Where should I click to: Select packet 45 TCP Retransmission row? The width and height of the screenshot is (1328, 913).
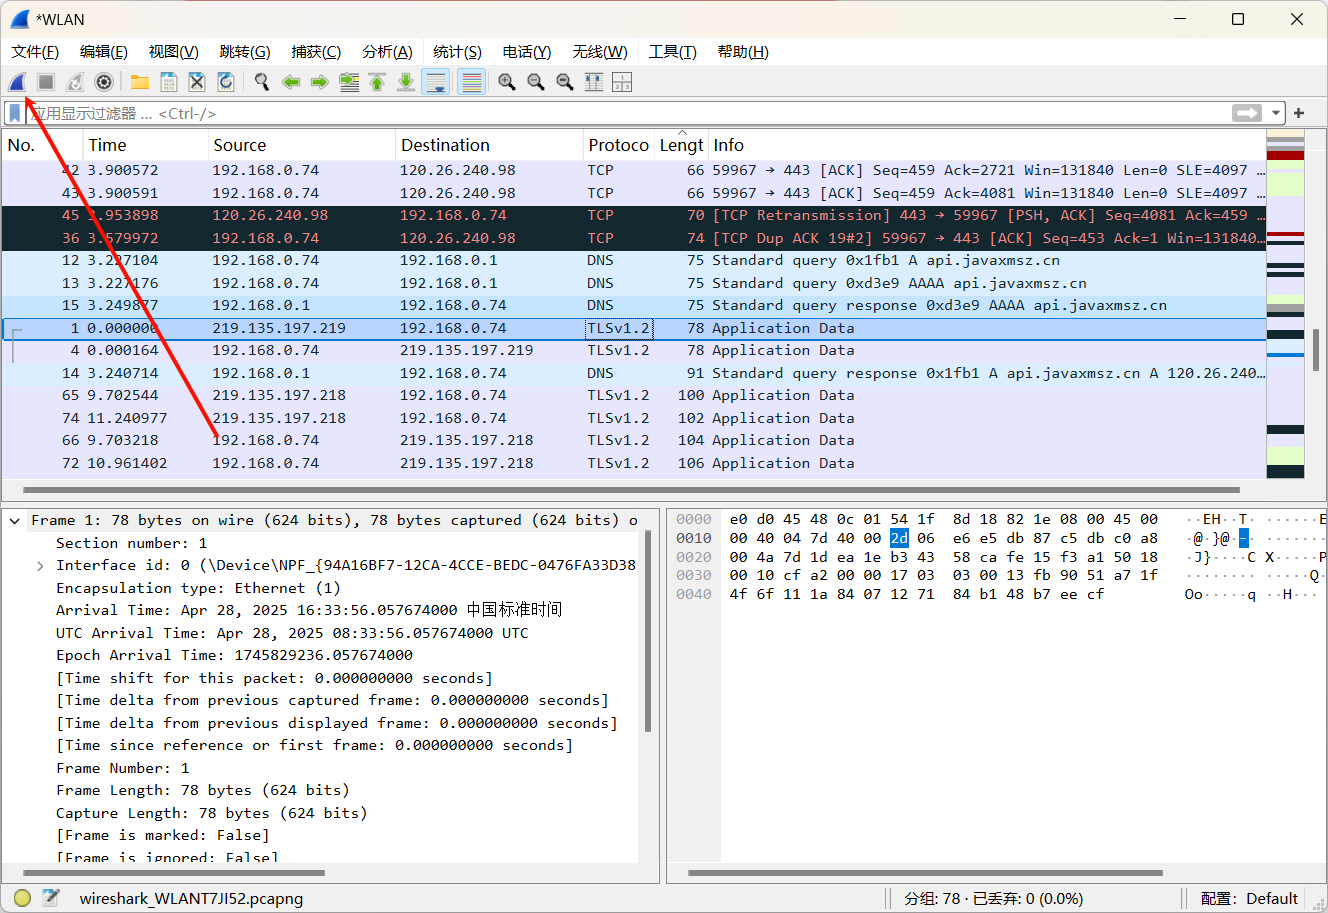click(634, 215)
